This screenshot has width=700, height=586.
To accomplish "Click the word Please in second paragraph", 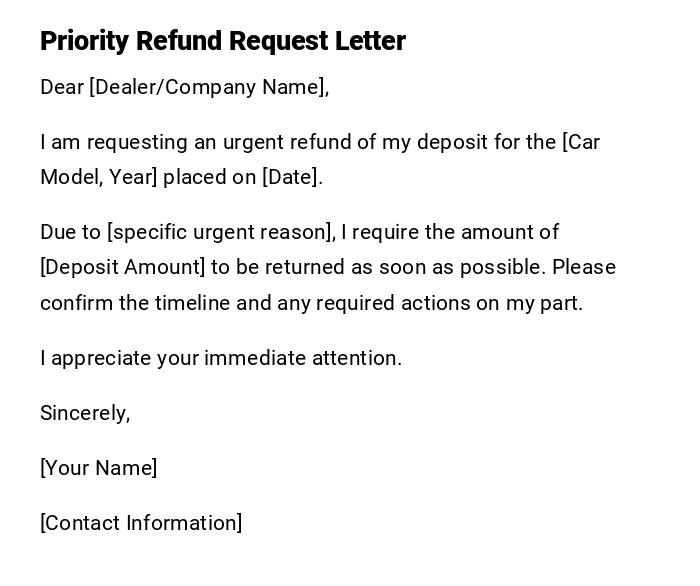I will 584,267.
